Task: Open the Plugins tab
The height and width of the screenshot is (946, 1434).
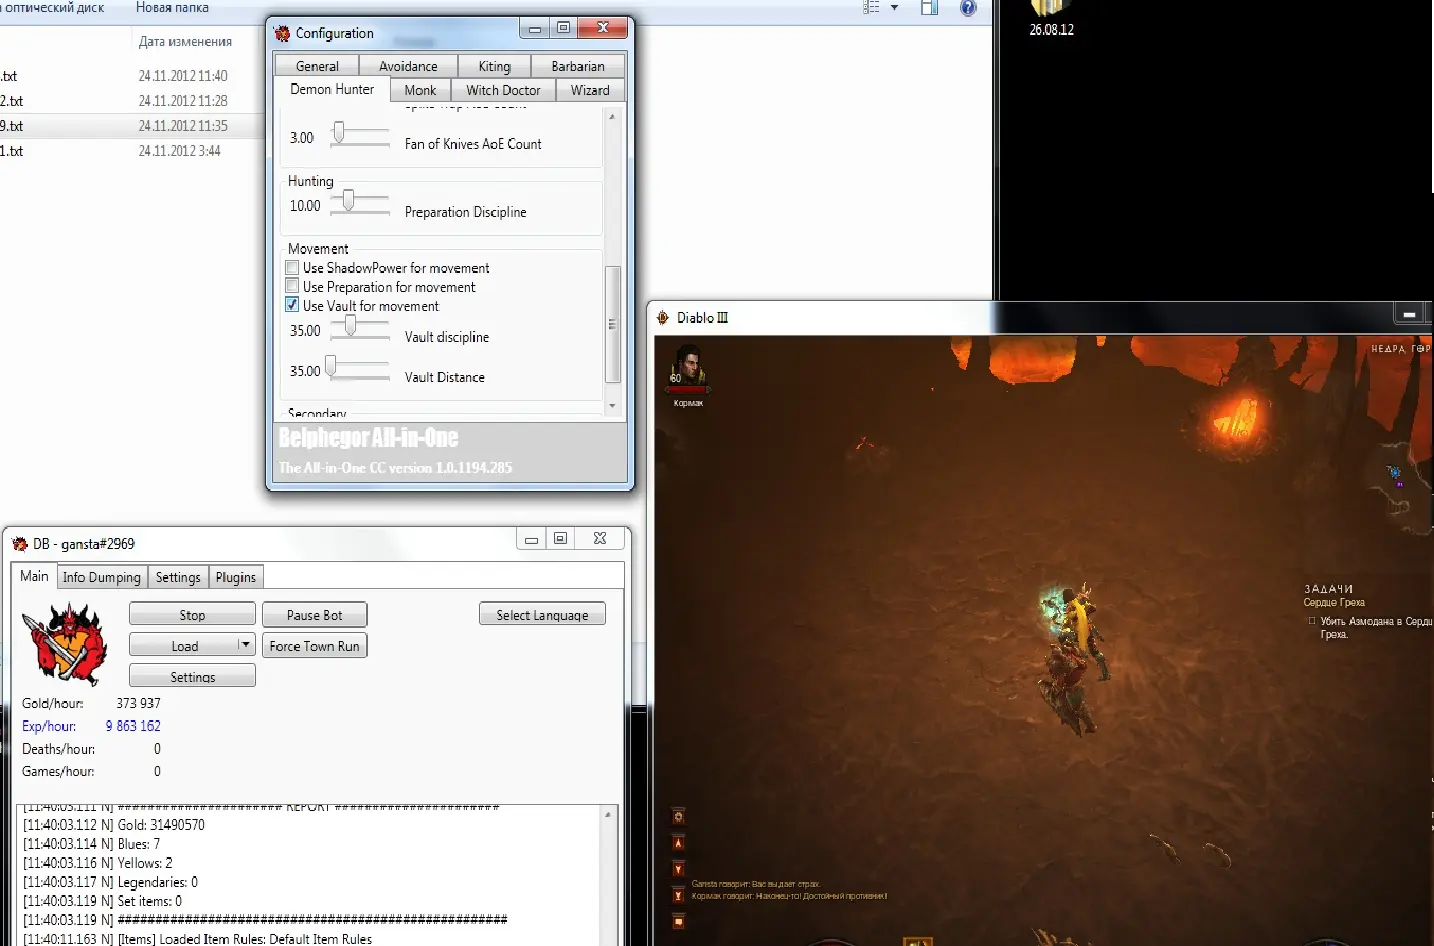Action: 236,577
